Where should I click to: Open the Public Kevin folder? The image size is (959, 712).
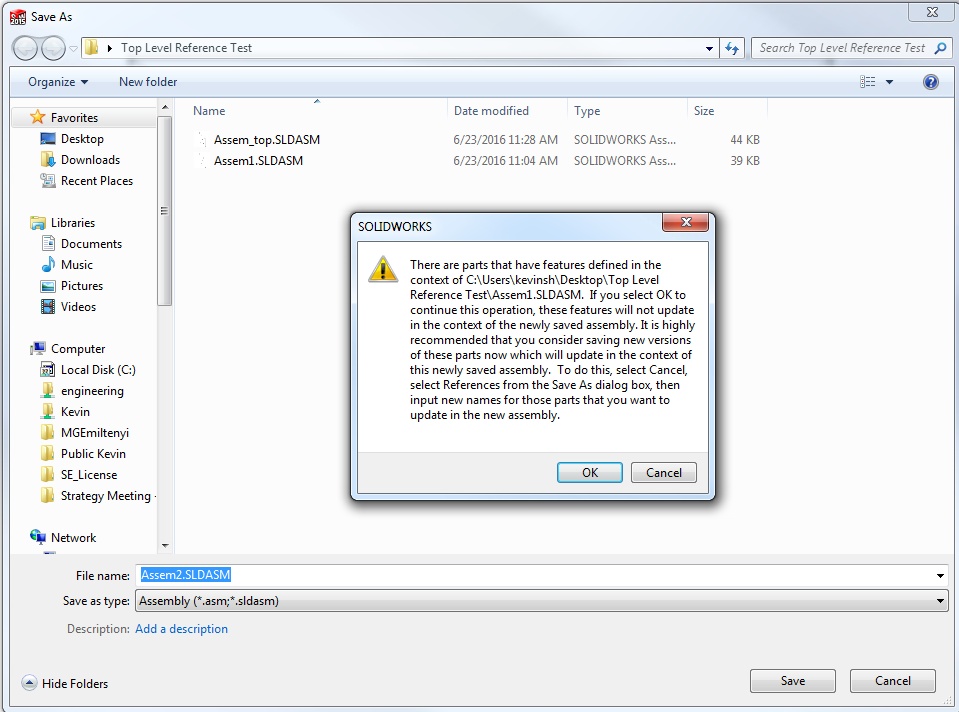click(93, 454)
